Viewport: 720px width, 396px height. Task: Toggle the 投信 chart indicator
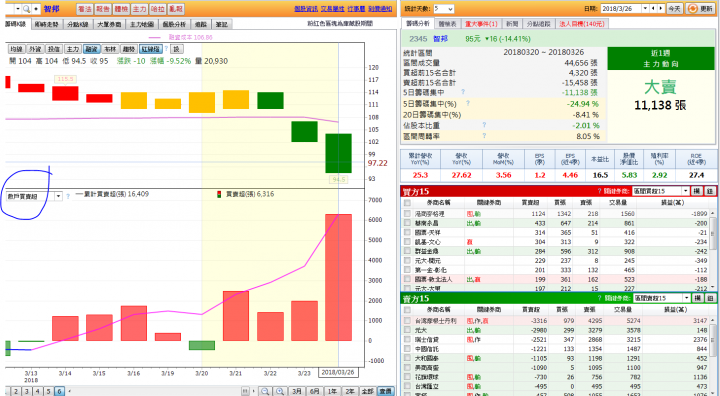54,49
